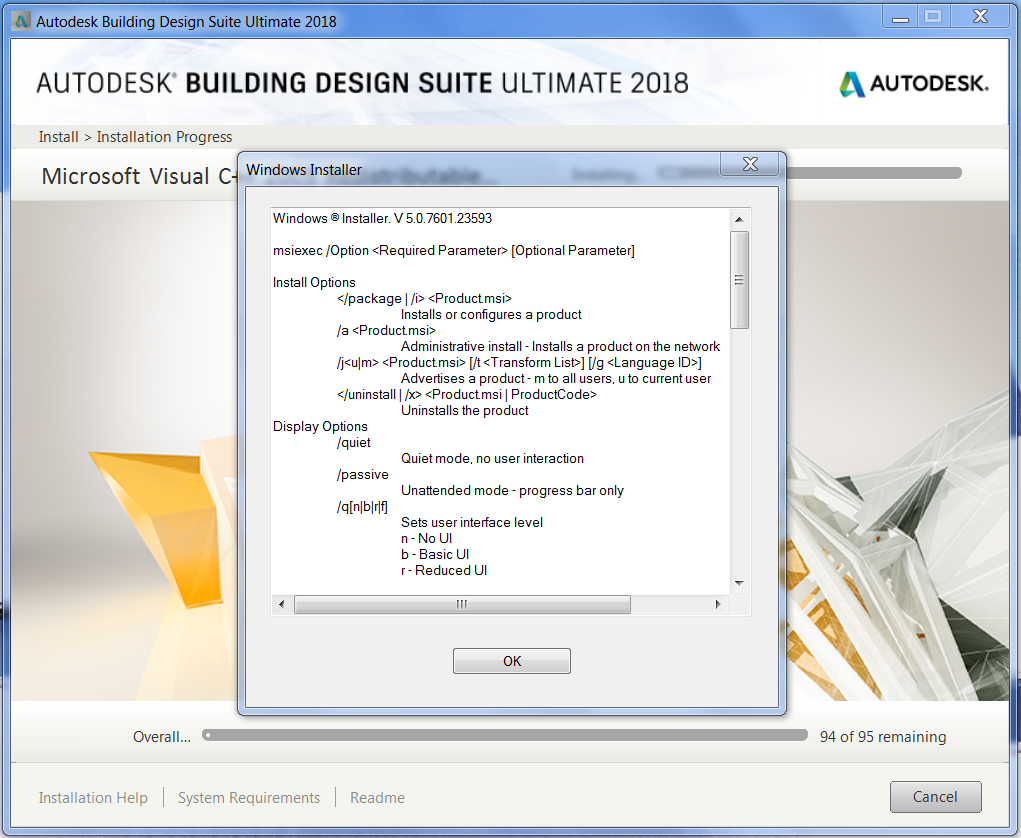The image size is (1021, 838).
Task: Click the 'Uninstalls the product' line
Action: click(x=464, y=410)
